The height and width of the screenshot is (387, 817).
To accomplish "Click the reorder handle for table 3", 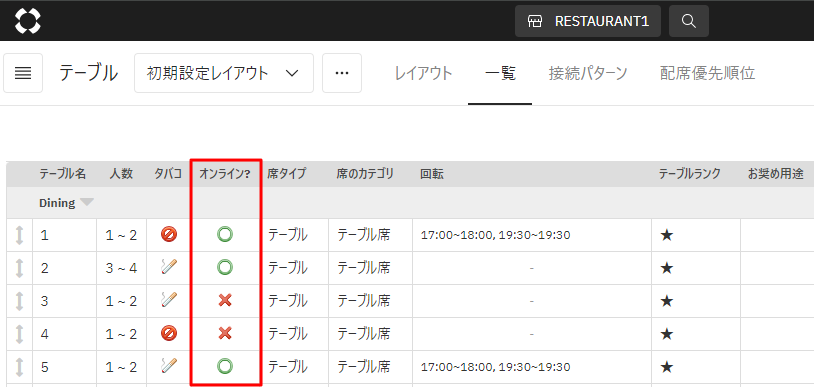I will (19, 301).
